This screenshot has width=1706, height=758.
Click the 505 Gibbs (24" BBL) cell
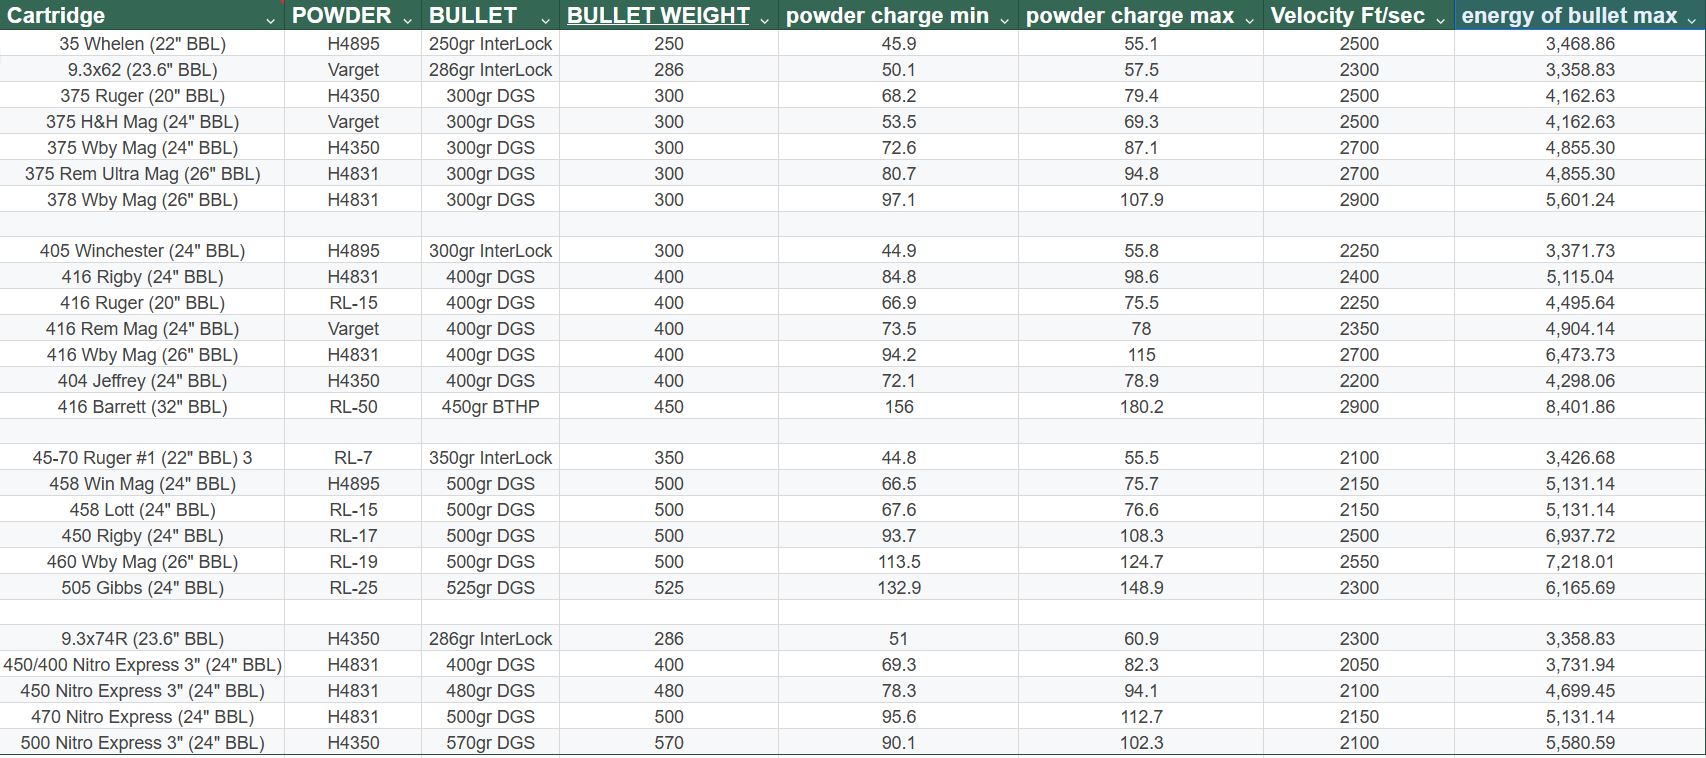coord(142,588)
